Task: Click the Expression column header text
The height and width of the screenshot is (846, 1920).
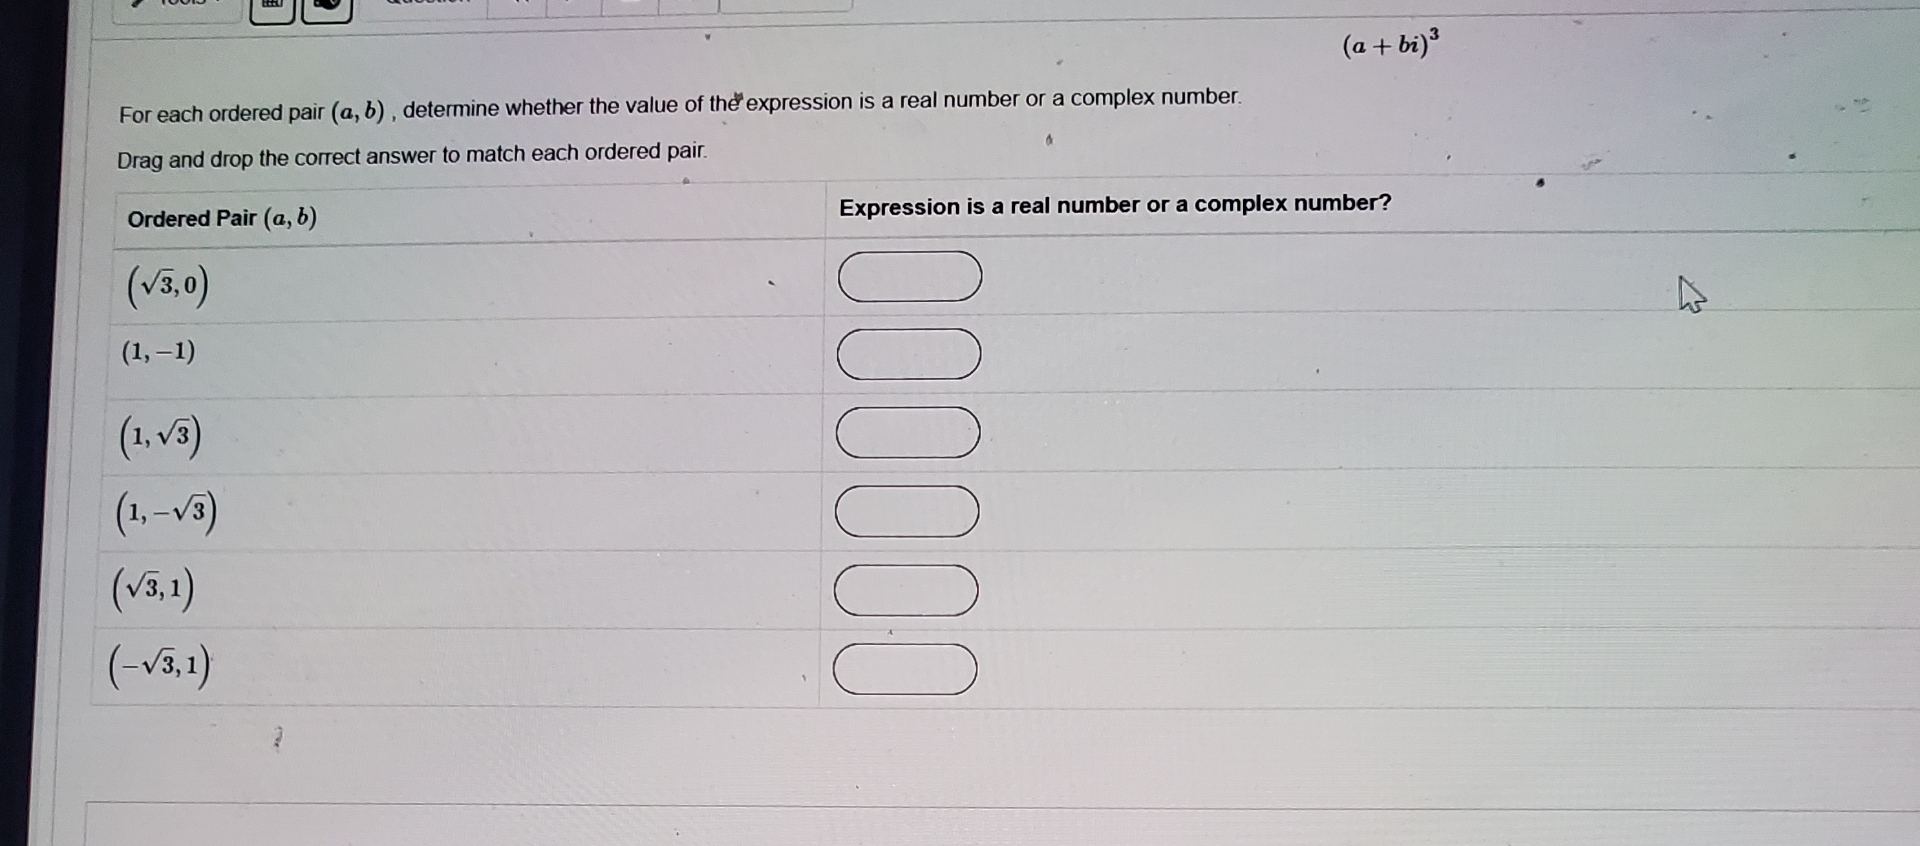Action: click(x=1114, y=204)
